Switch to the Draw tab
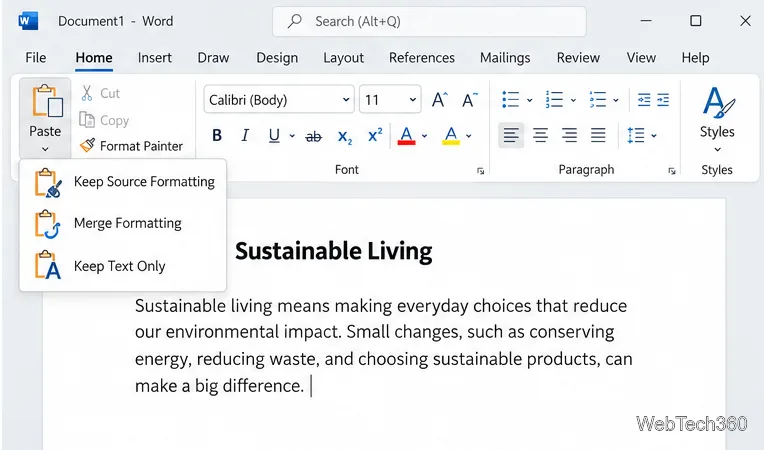Viewport: 764px width, 450px height. coord(213,58)
